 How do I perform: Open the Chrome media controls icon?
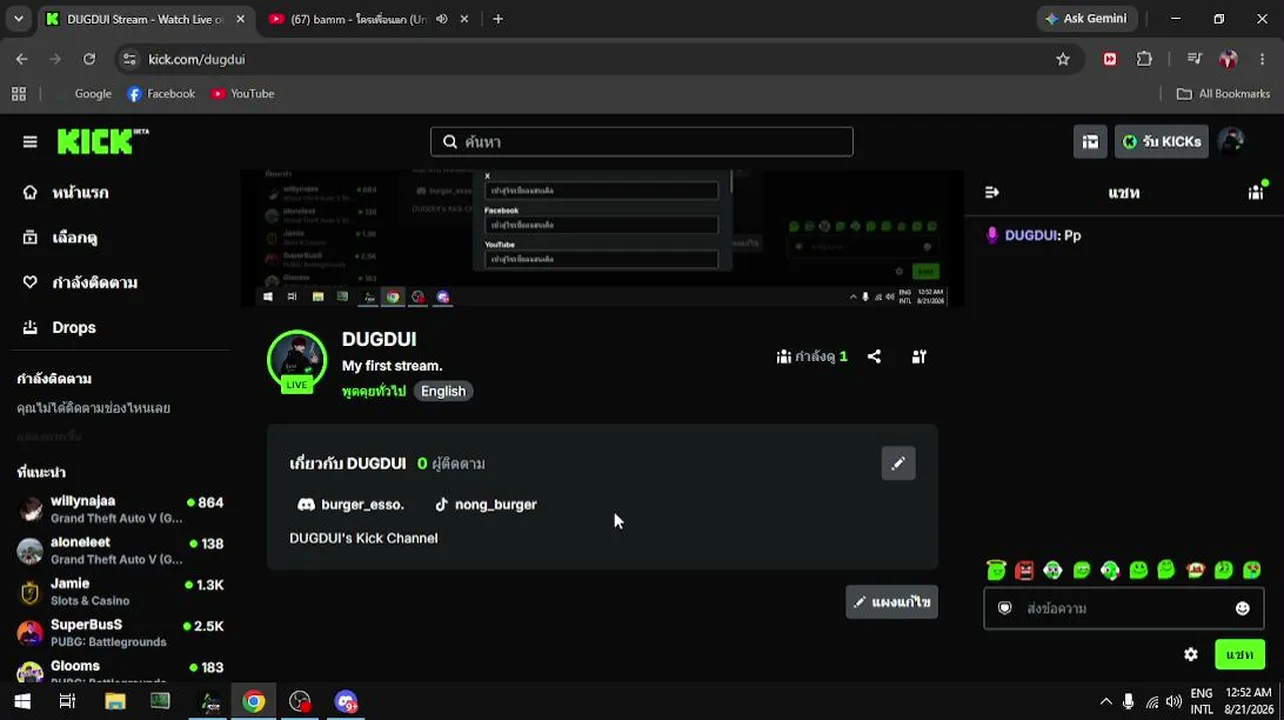(x=1194, y=59)
